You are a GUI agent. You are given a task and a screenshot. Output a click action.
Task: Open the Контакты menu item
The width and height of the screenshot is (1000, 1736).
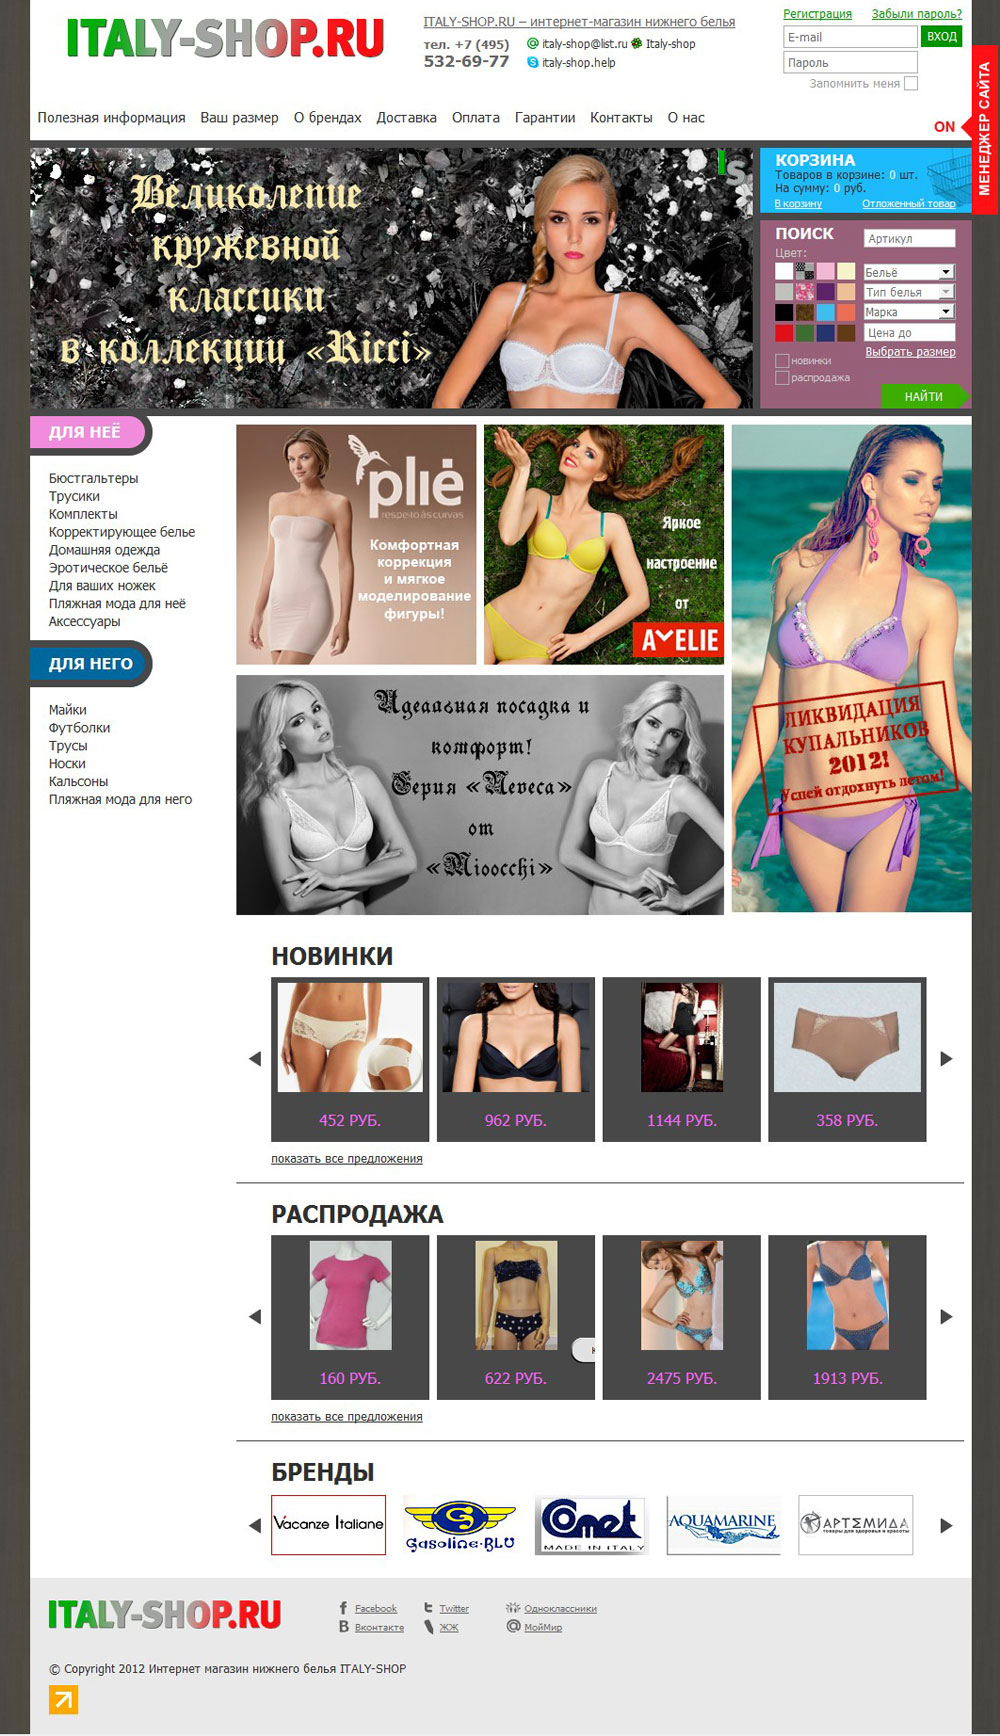[621, 118]
